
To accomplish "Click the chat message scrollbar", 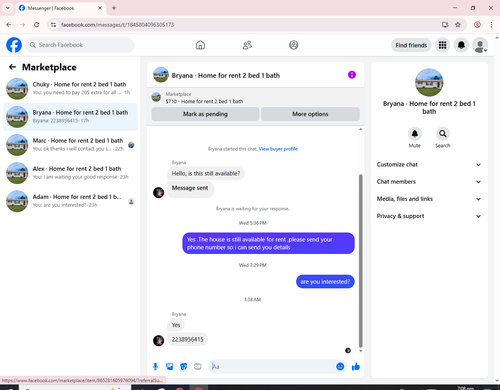I will [x=360, y=261].
